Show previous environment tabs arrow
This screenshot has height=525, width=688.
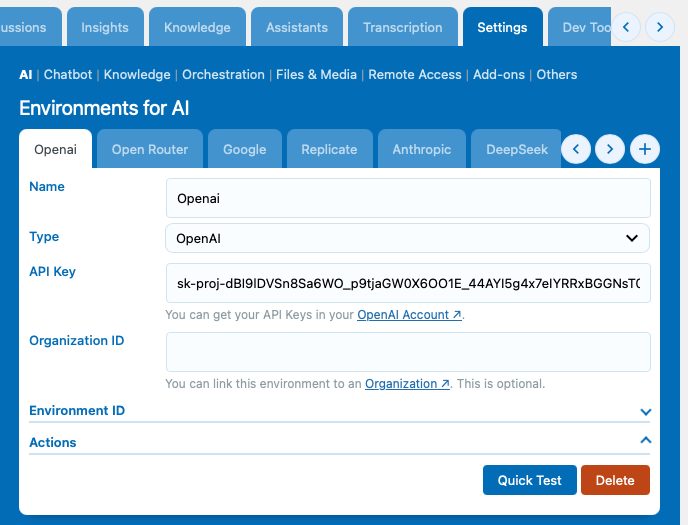[576, 149]
